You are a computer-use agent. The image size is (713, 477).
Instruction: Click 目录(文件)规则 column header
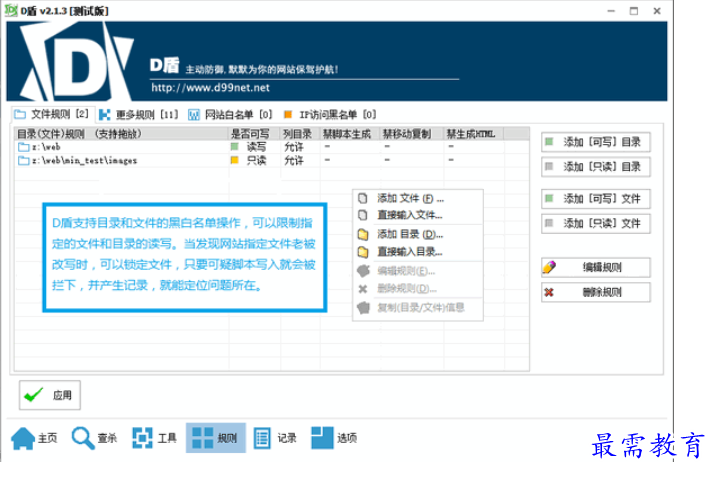[x=121, y=134]
